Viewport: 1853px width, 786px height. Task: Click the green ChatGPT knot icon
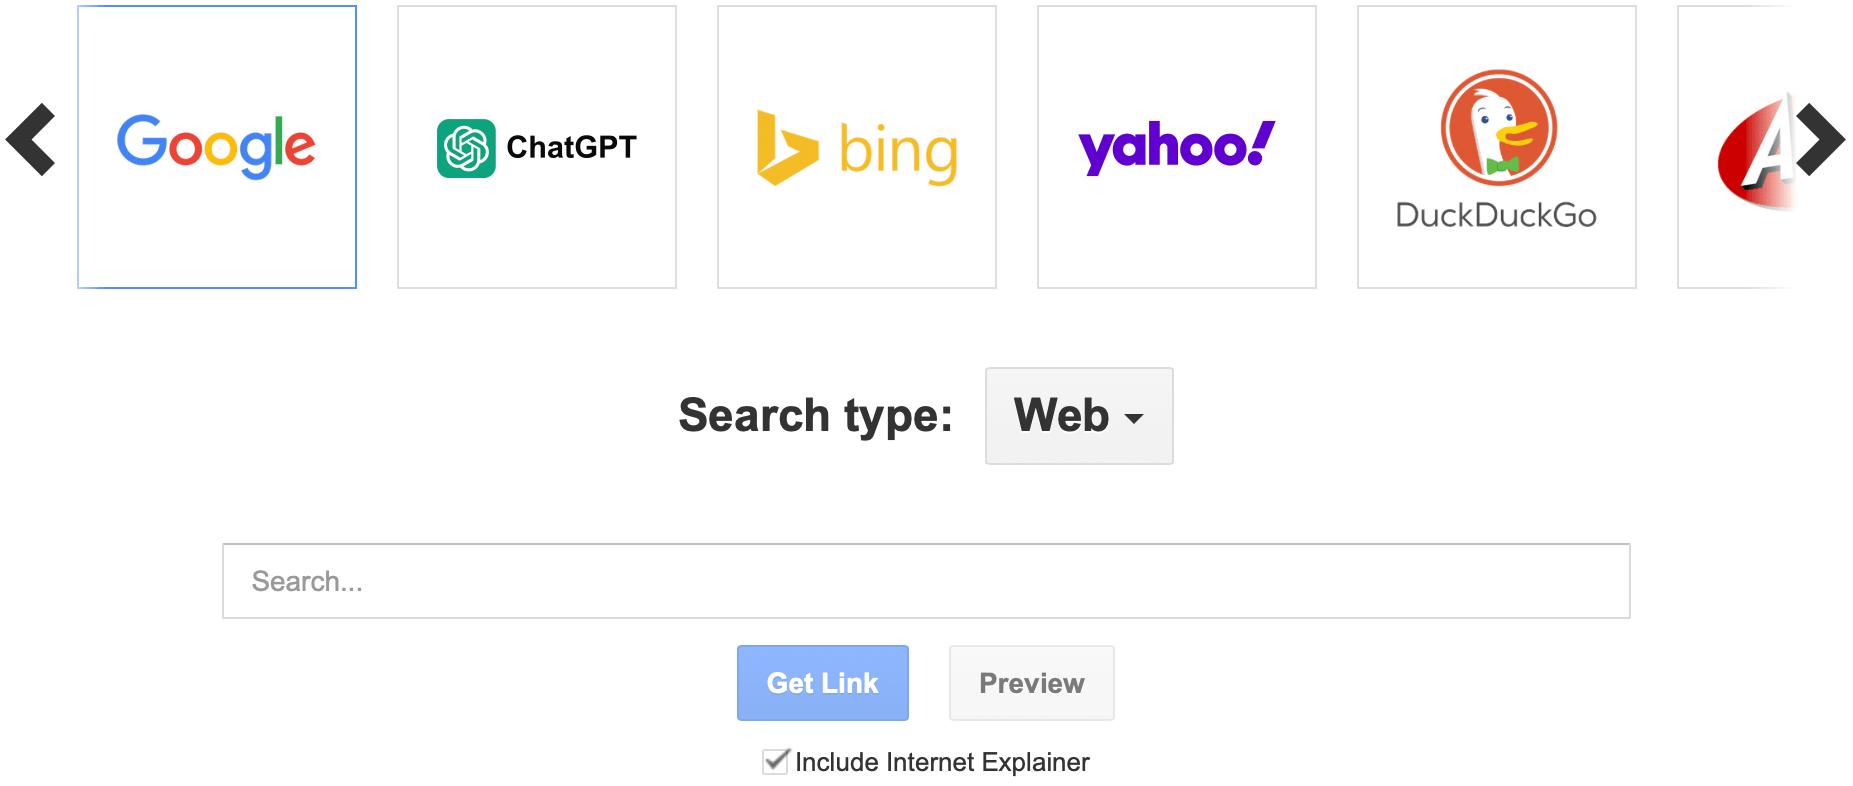coord(466,148)
